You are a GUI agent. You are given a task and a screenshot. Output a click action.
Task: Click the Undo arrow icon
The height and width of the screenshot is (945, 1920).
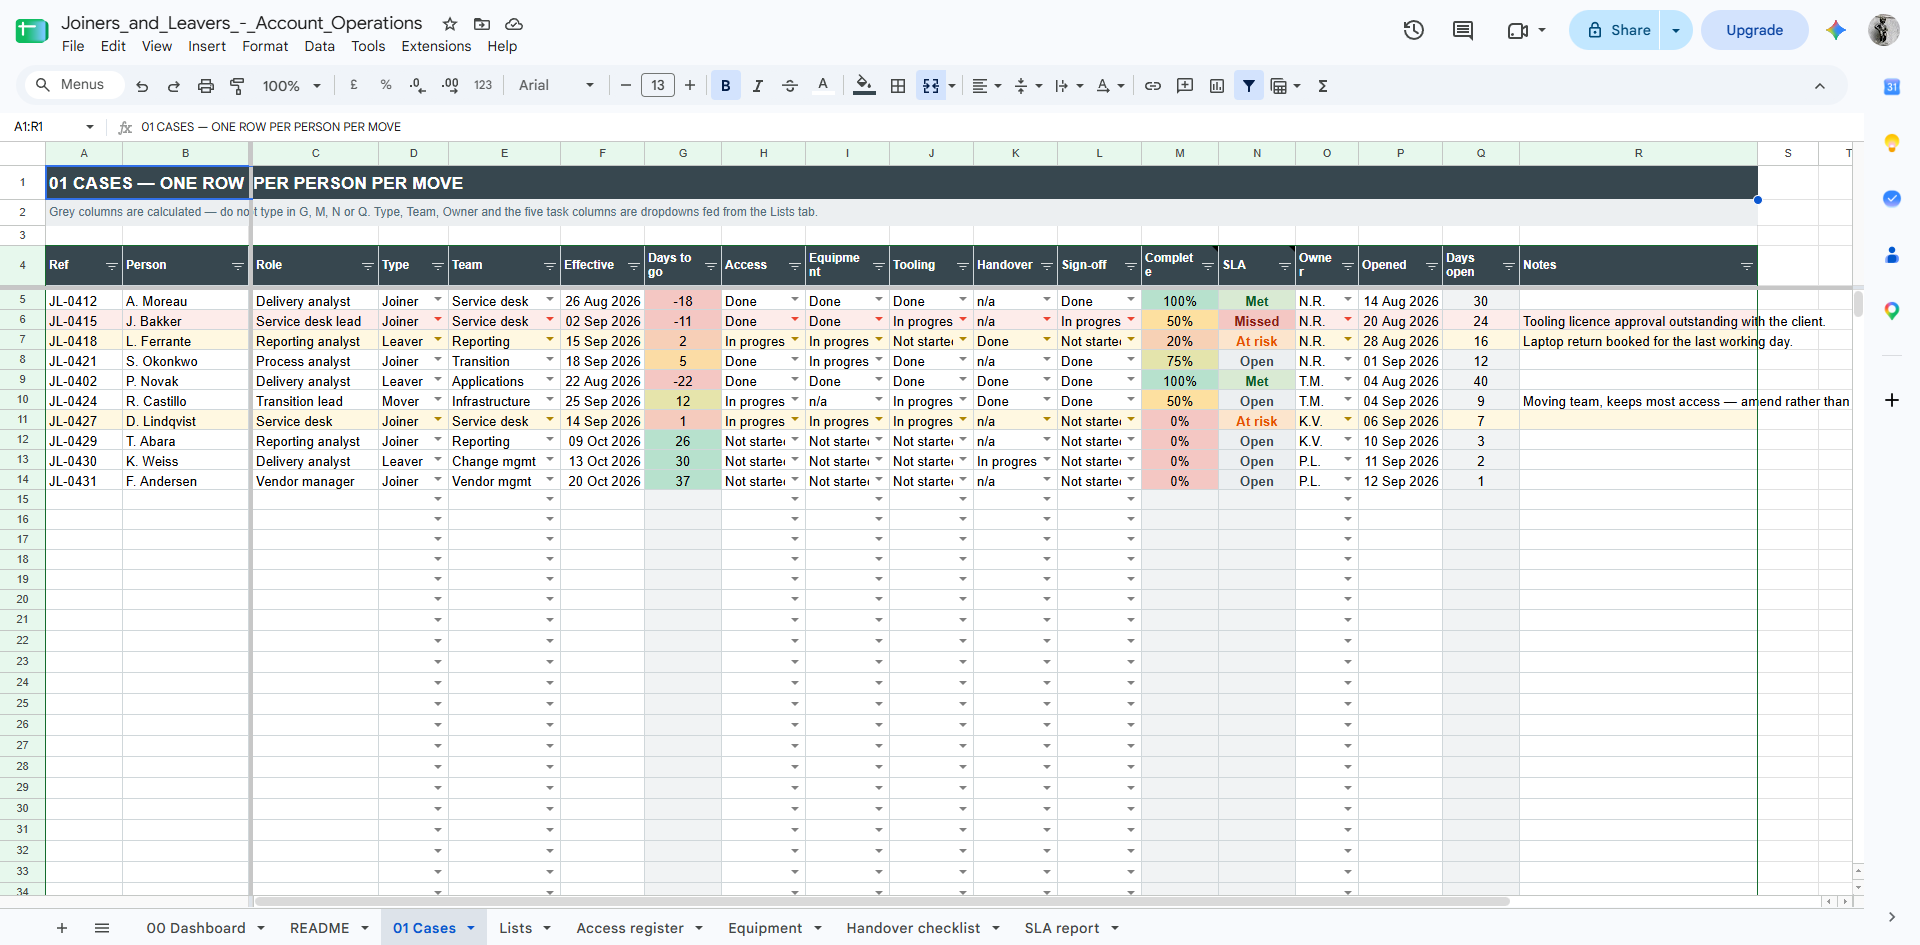coord(142,86)
